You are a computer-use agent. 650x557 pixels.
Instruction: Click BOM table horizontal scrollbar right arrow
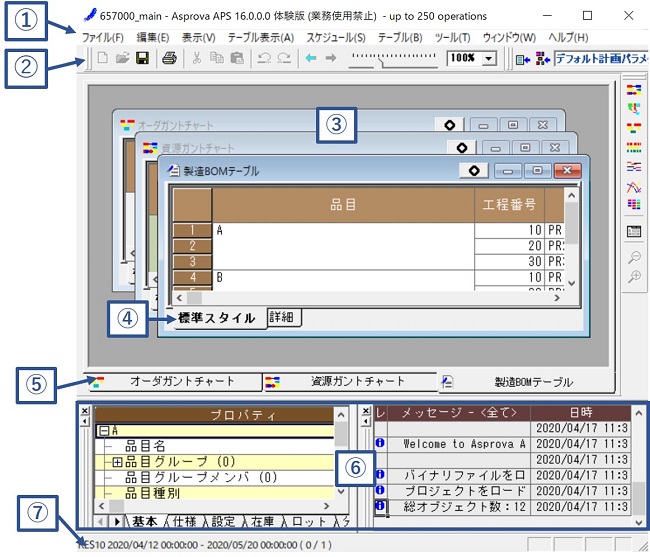coord(557,298)
